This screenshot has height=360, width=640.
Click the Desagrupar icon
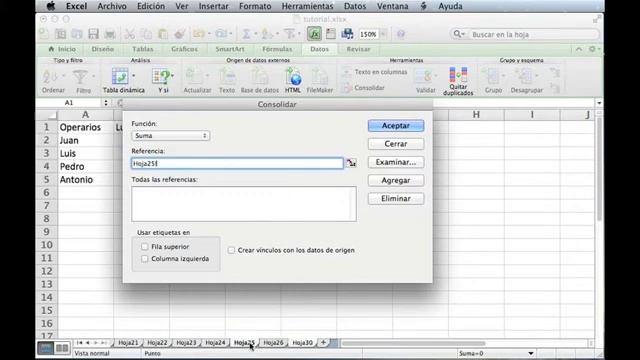[524, 76]
